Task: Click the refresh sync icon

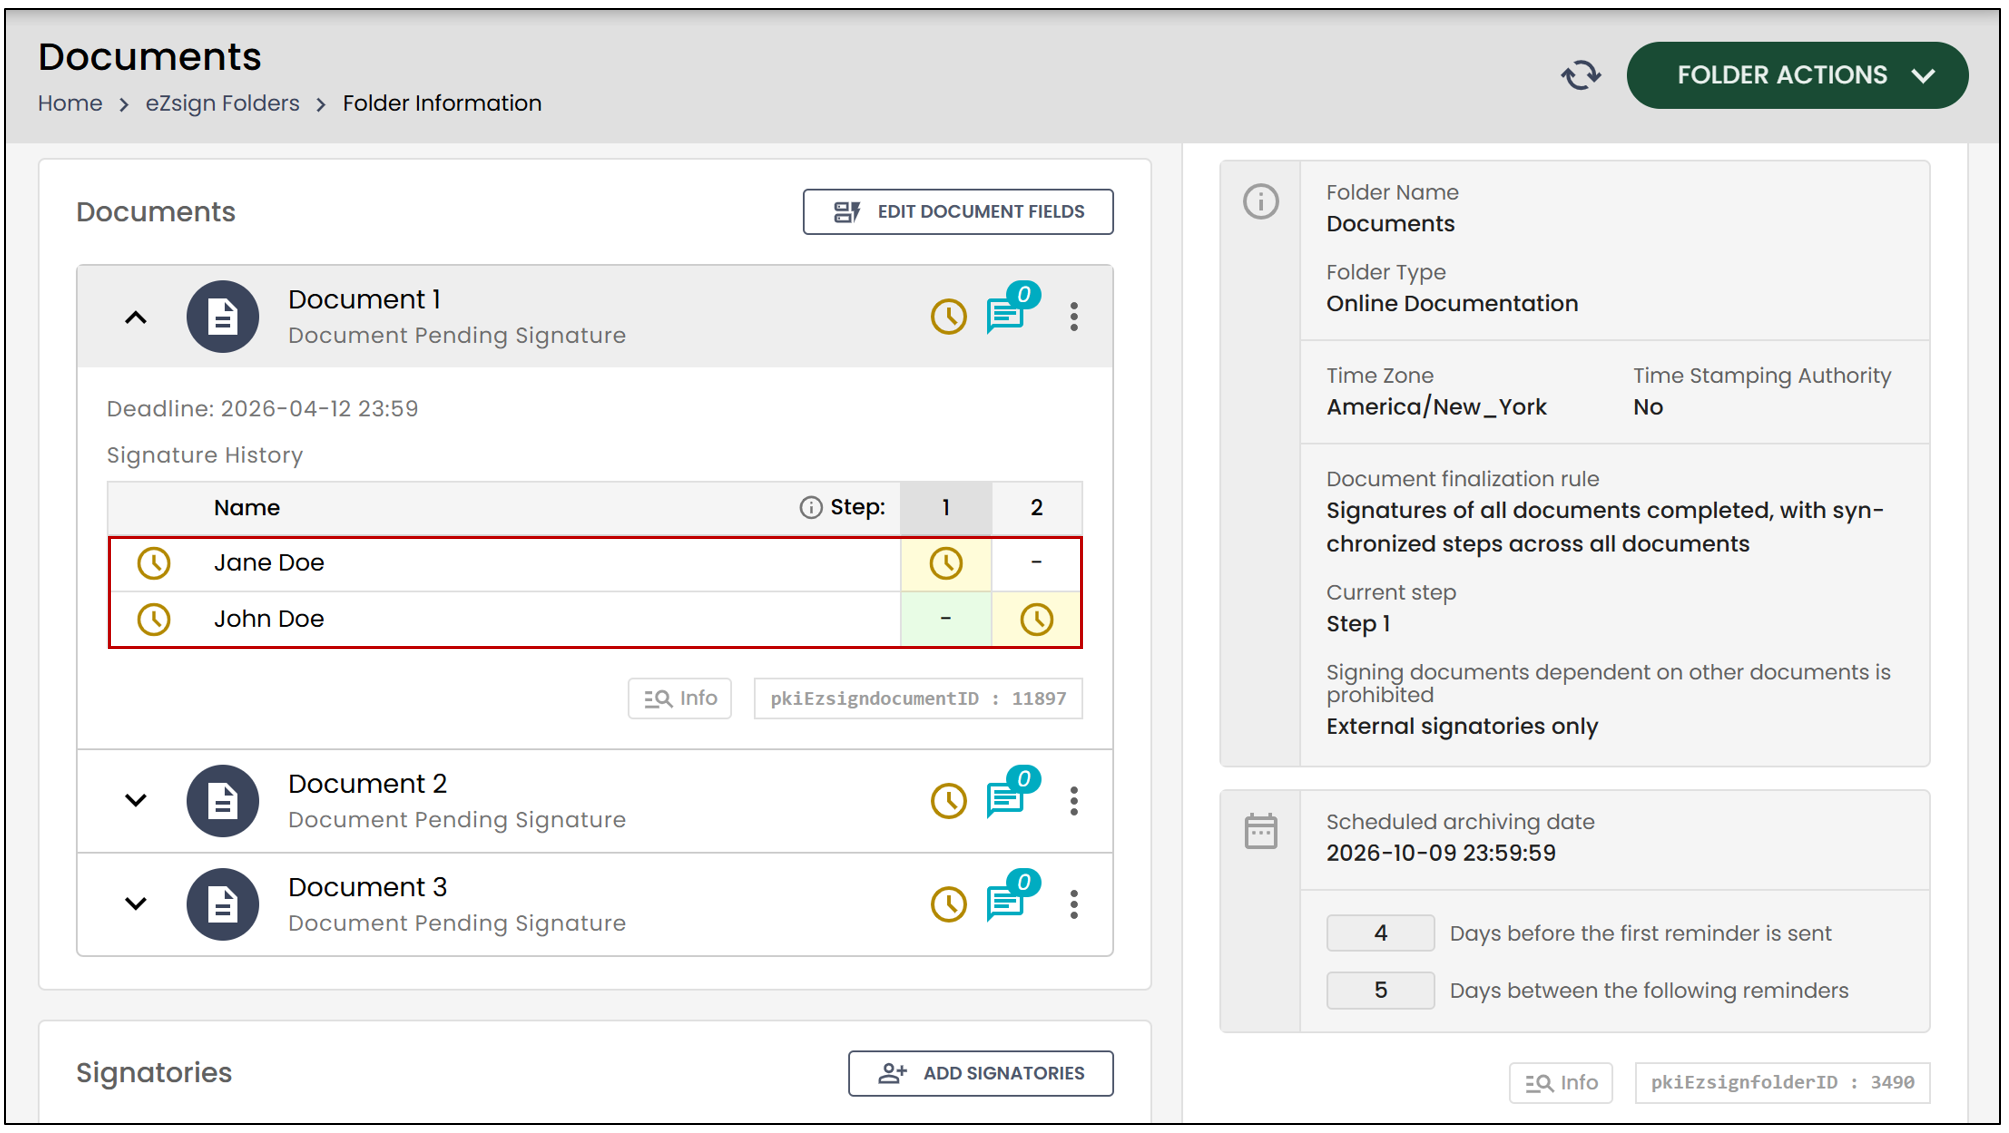Action: click(1580, 75)
